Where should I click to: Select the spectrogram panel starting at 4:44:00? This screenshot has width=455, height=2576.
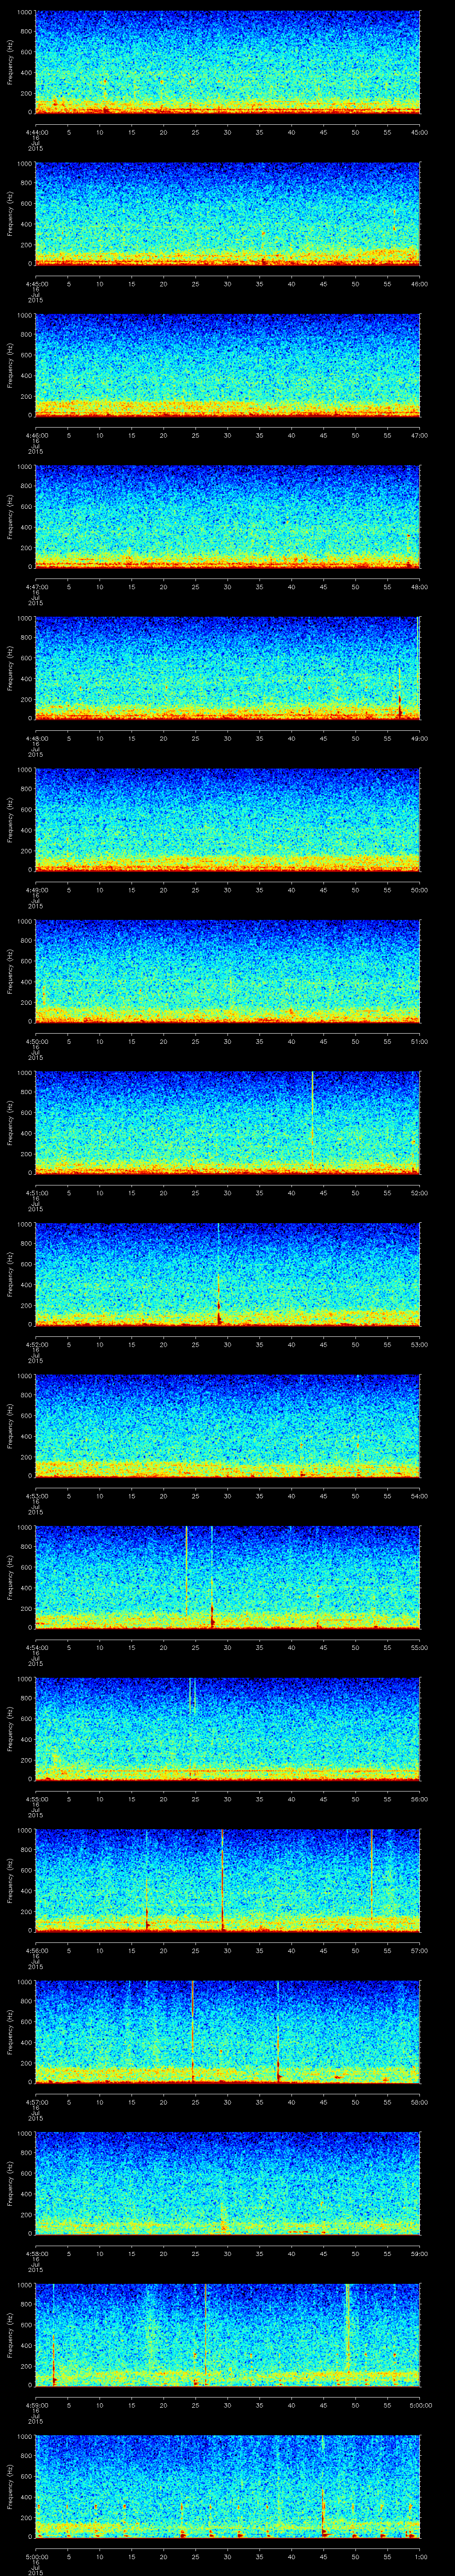point(227,62)
